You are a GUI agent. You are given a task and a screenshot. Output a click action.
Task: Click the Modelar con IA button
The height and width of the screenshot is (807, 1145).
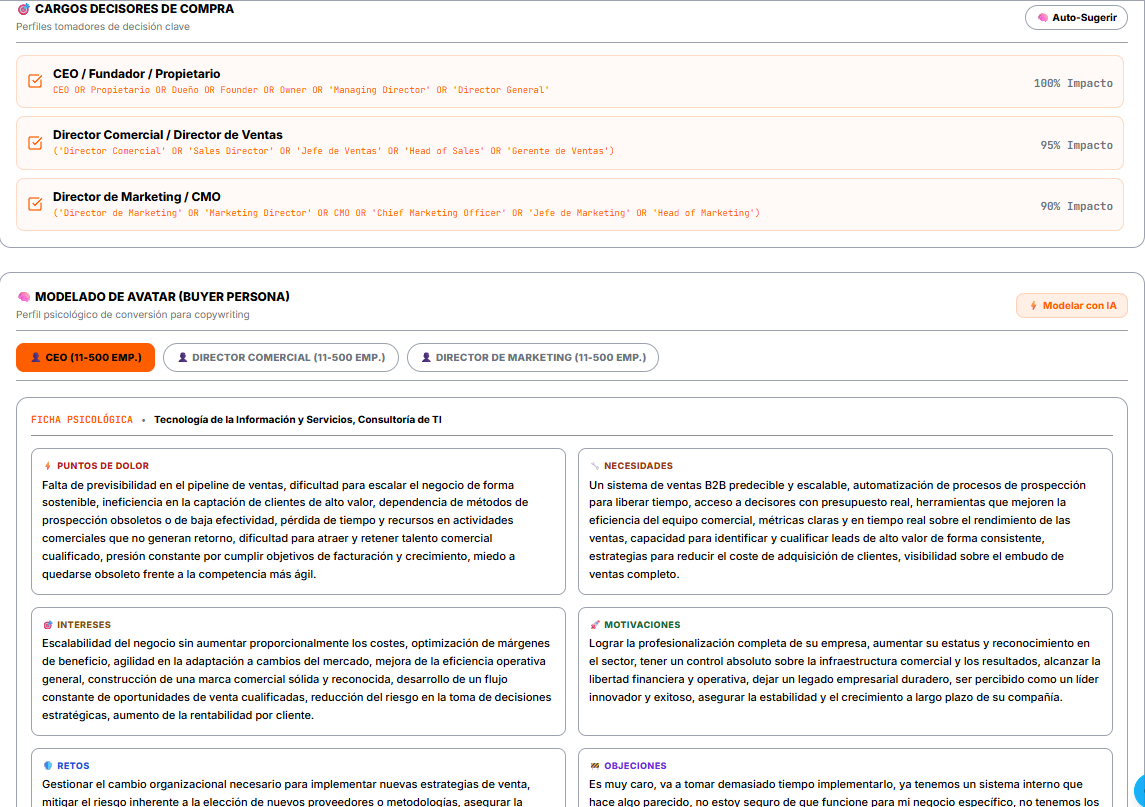tap(1071, 306)
